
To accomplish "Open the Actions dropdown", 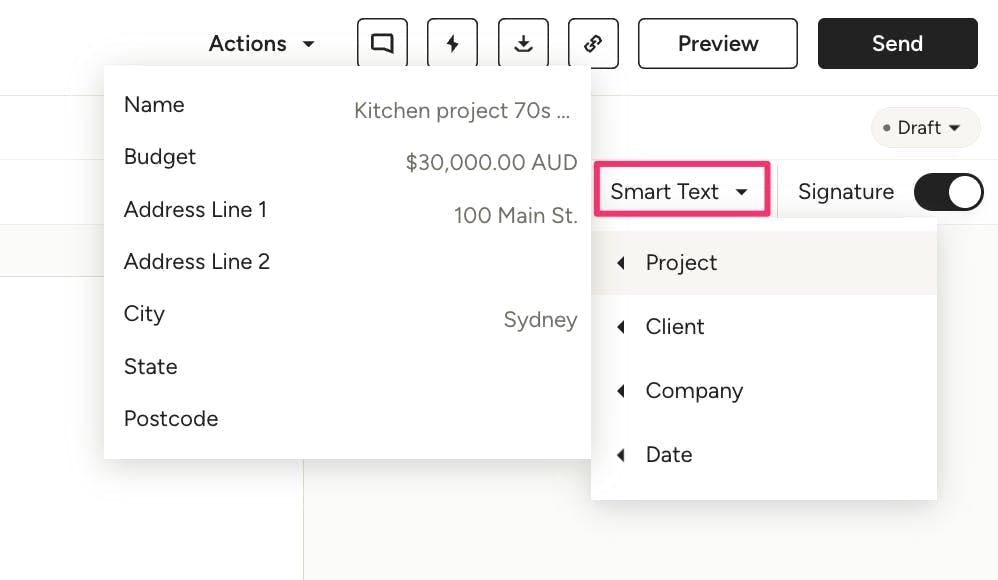I will [x=262, y=43].
